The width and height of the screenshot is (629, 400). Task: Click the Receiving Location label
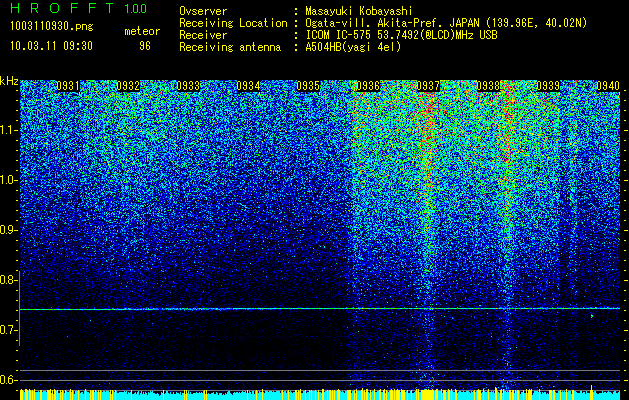pyautogui.click(x=233, y=23)
